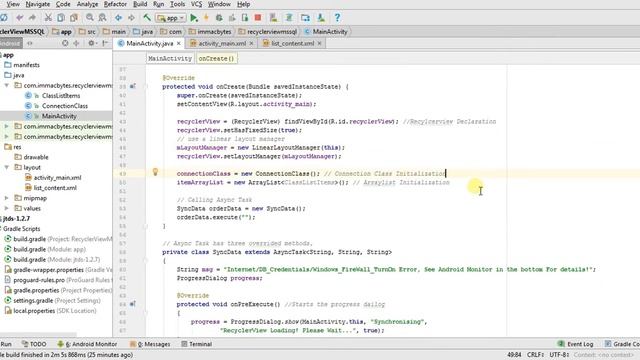Make Project with the green hammer icon
The width and height of the screenshot is (640, 360).
tap(147, 18)
